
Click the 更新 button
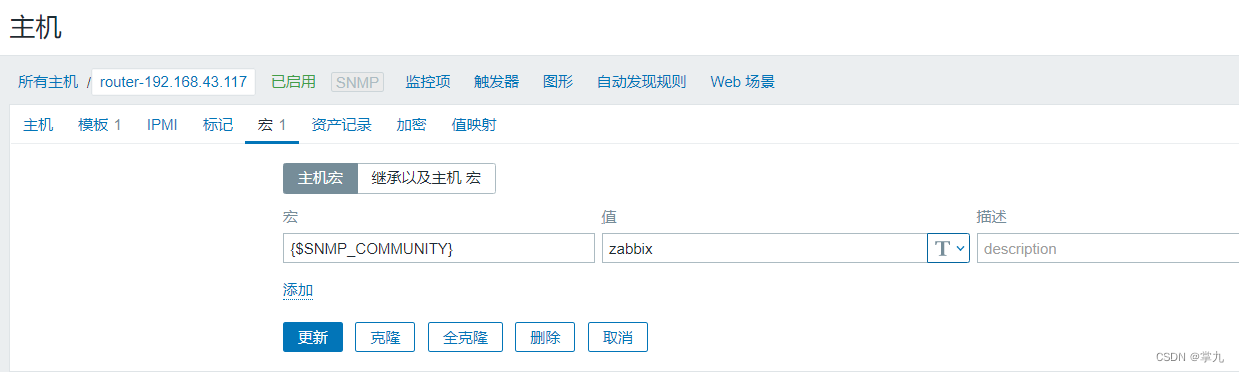point(313,337)
